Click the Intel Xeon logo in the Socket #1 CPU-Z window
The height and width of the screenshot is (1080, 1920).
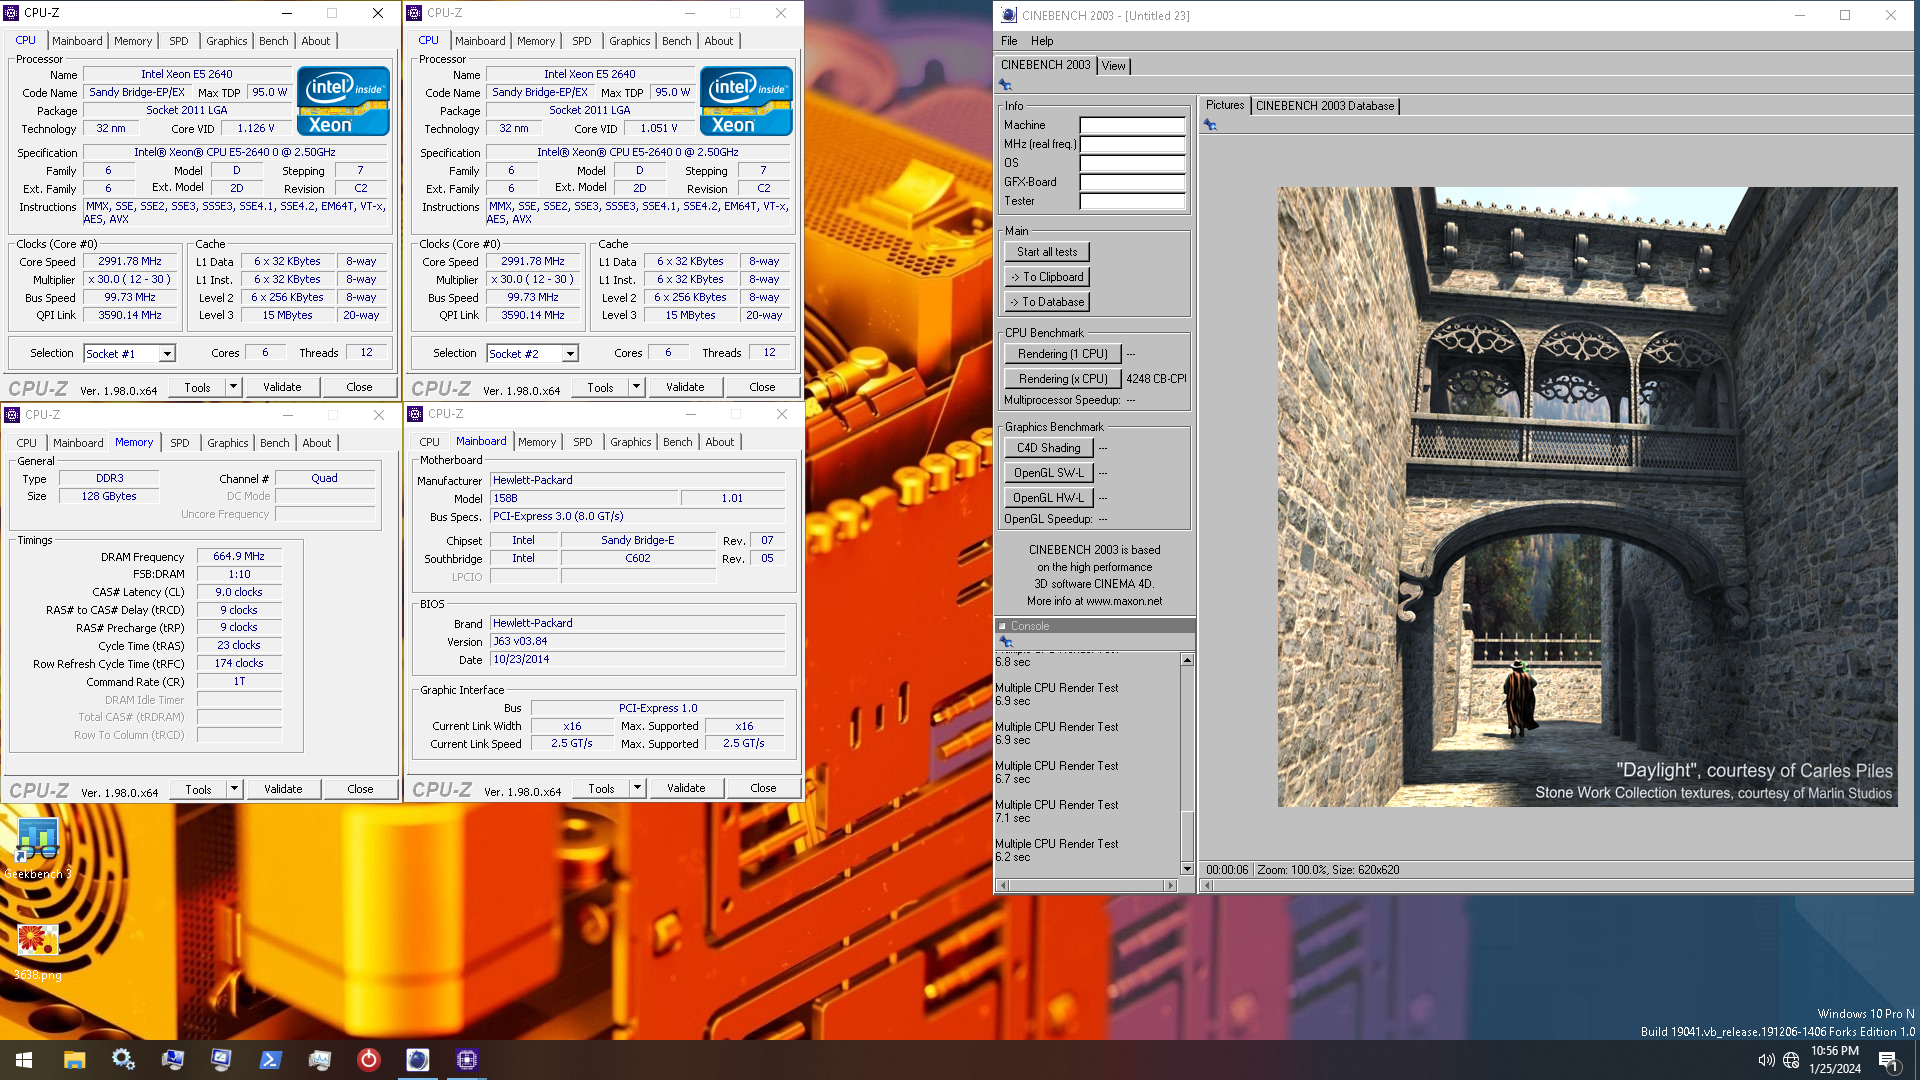(x=343, y=101)
